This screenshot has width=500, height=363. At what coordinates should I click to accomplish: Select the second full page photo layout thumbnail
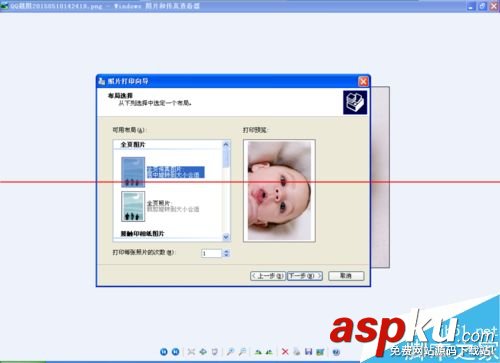[133, 206]
